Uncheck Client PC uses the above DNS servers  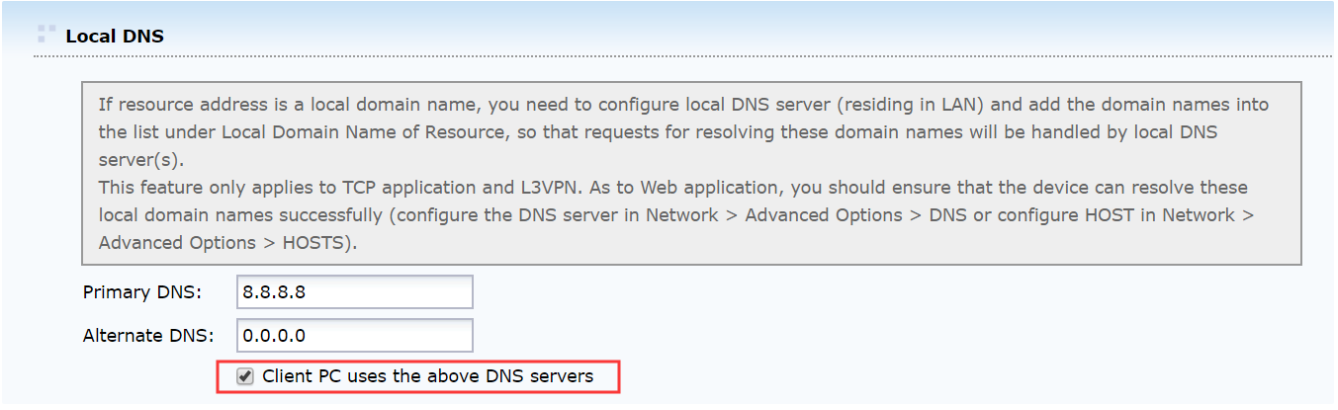tap(243, 377)
